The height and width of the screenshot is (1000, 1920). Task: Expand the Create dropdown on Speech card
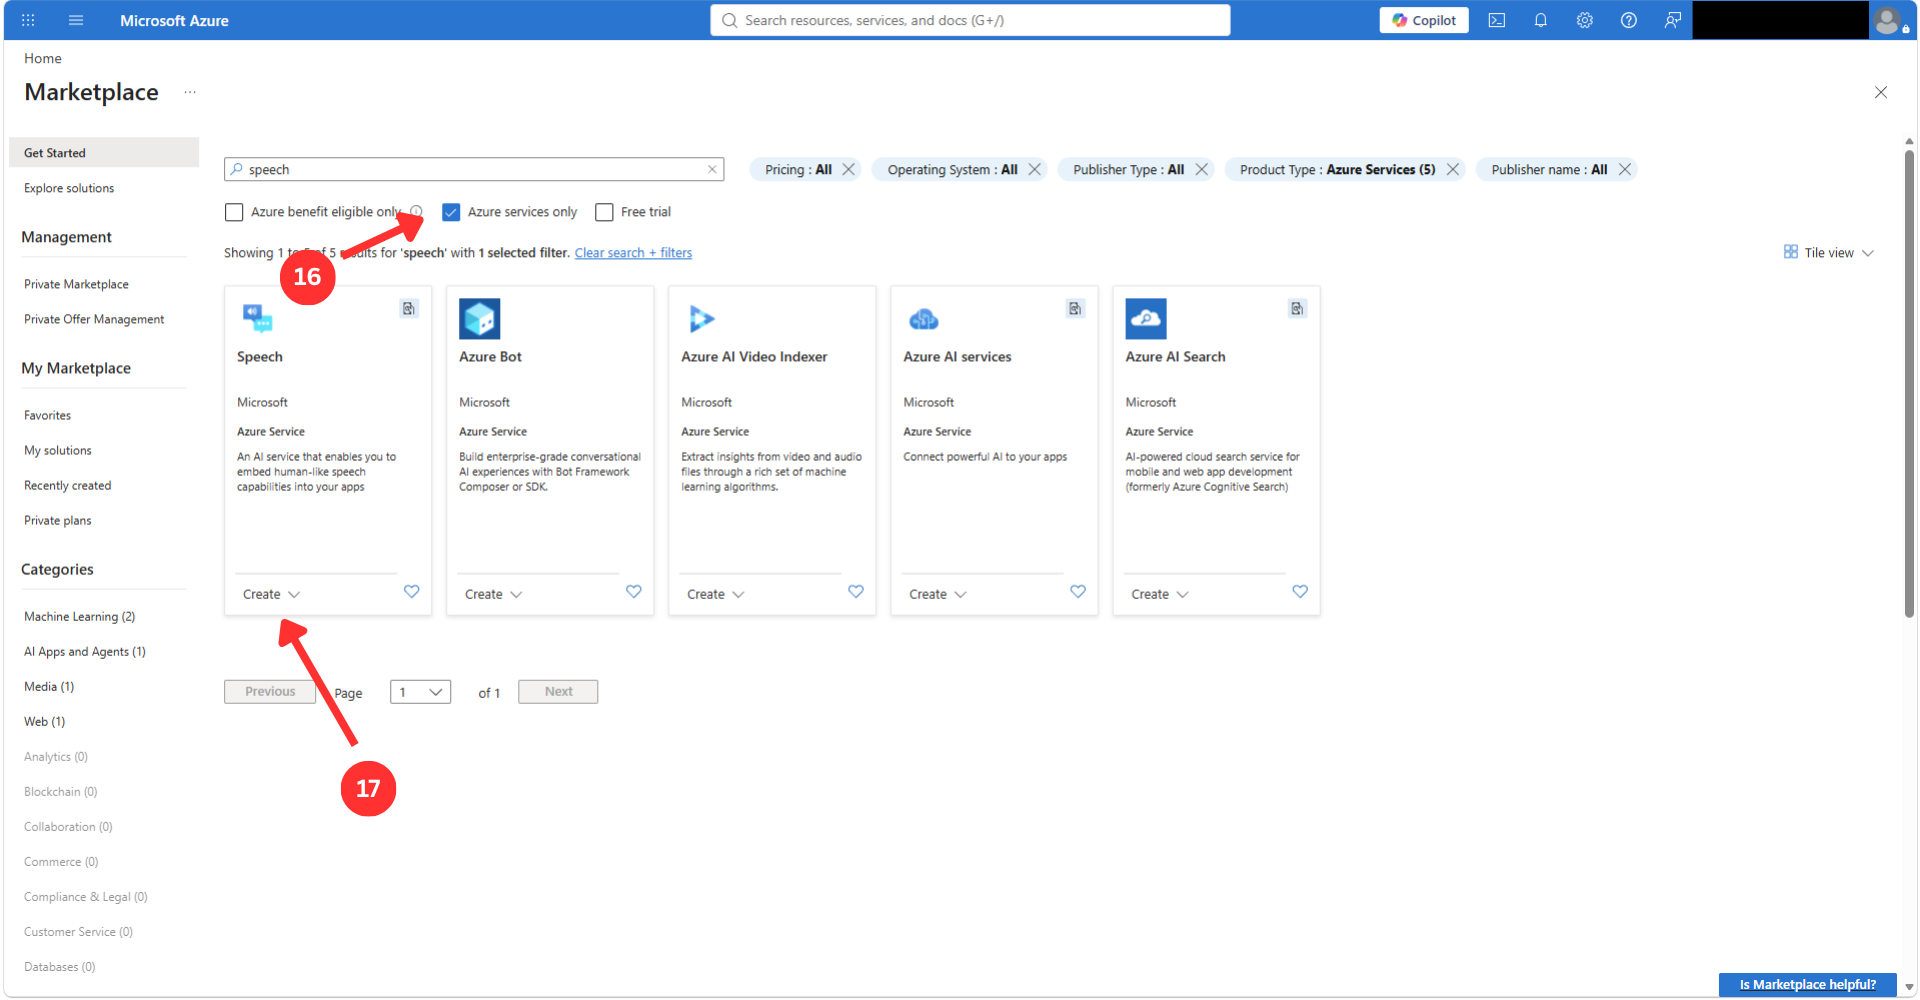(272, 594)
